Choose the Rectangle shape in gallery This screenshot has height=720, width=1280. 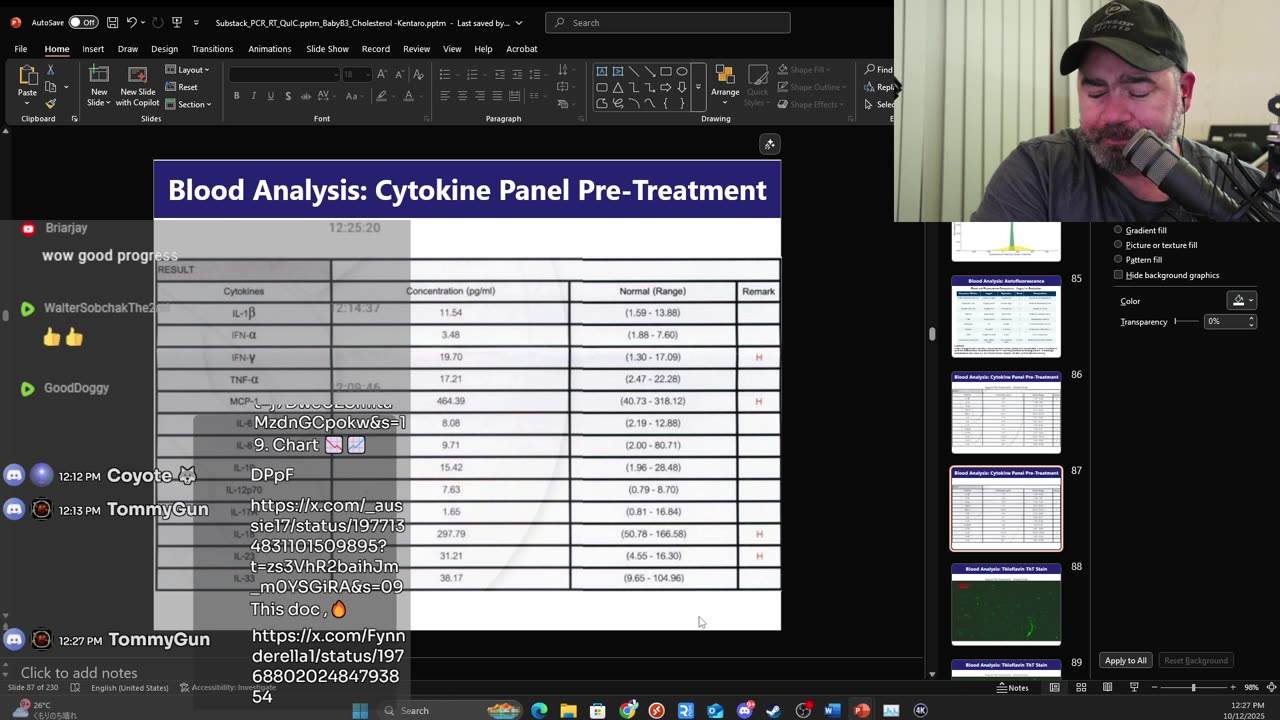tap(666, 71)
